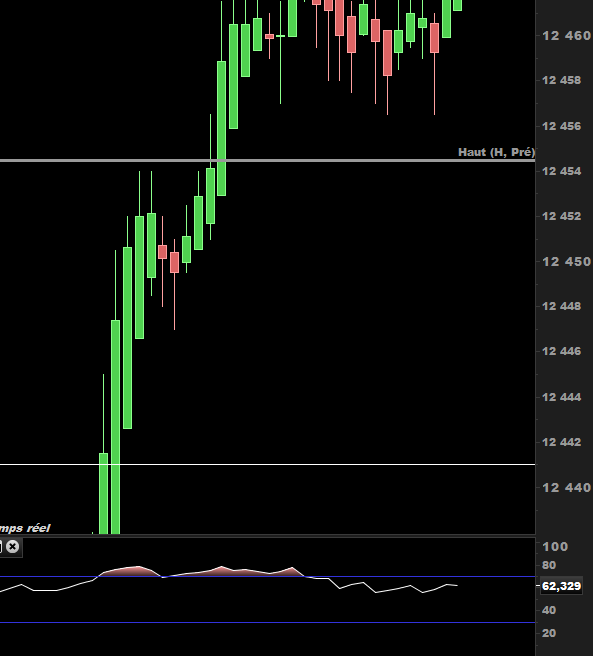
Task: Click the 12 460 price axis label
Action: point(567,36)
